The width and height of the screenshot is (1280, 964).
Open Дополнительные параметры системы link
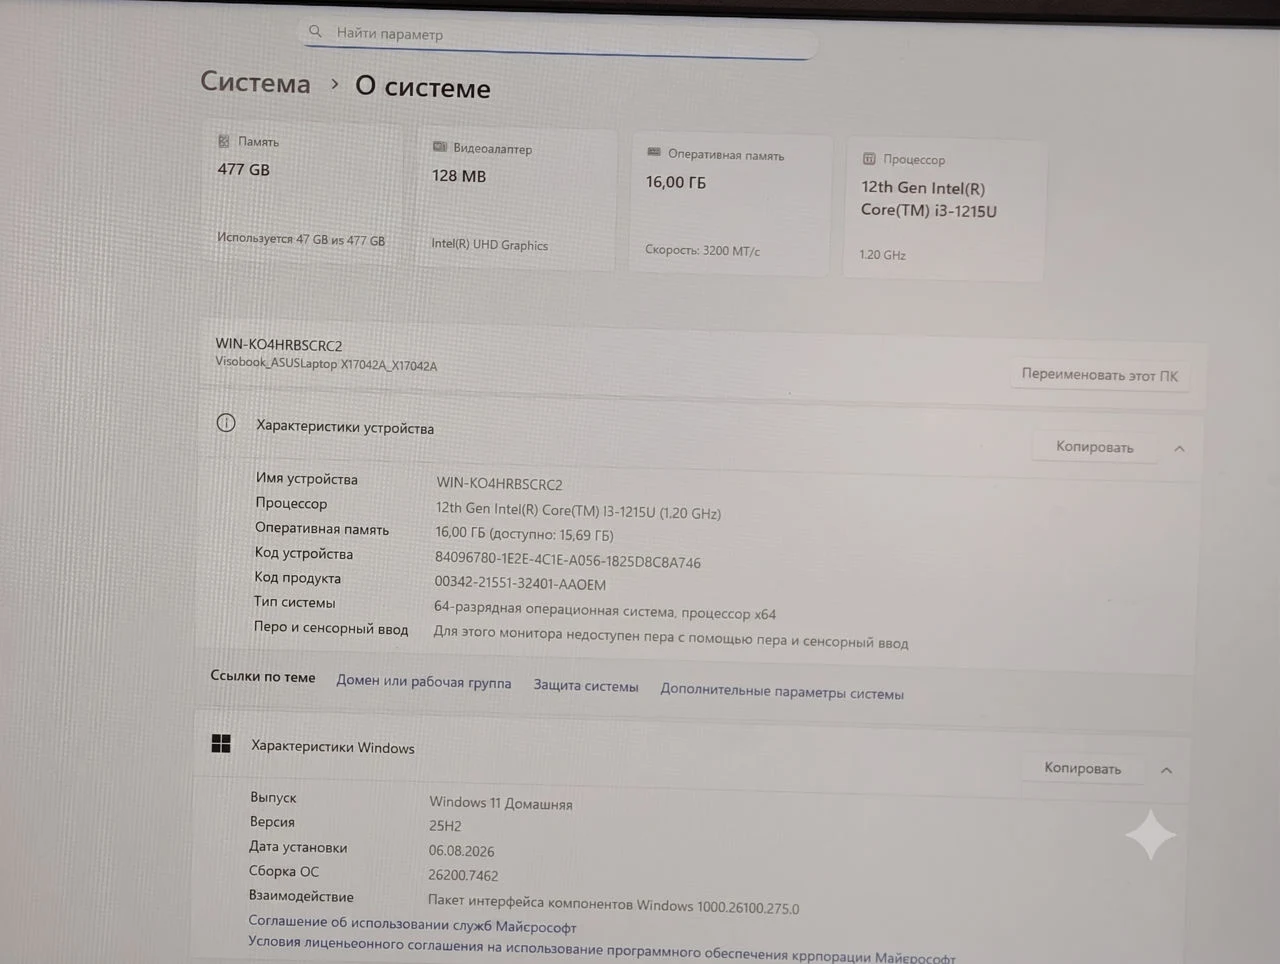pyautogui.click(x=782, y=692)
